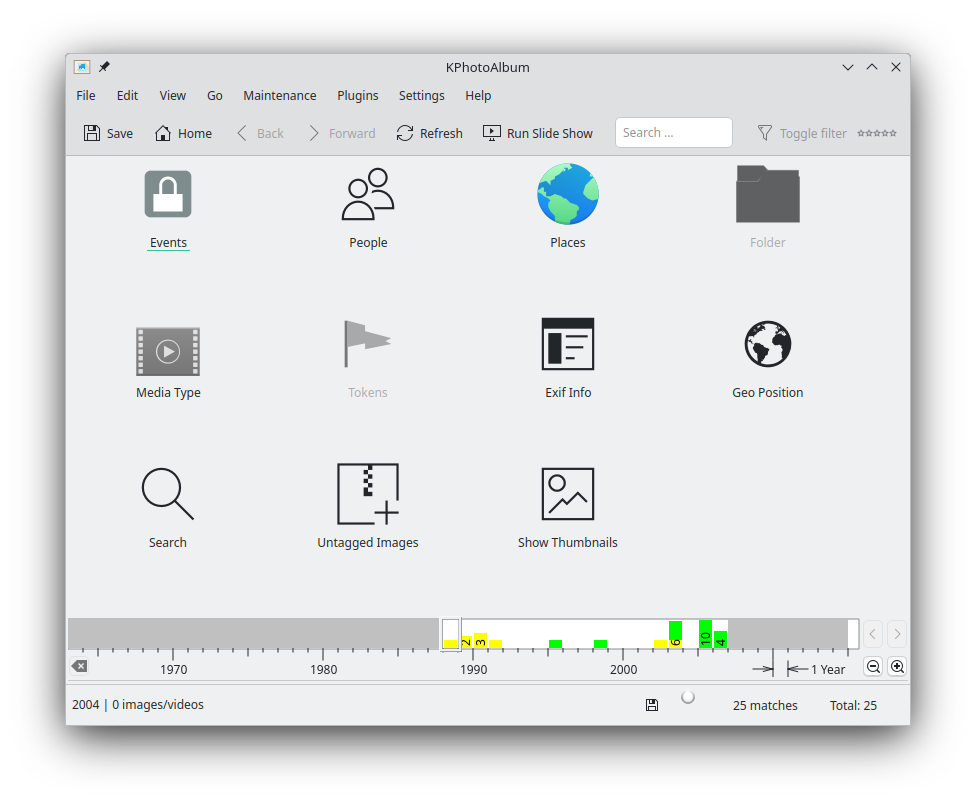The height and width of the screenshot is (803, 976).
Task: Open the Exif Info browser
Action: pyautogui.click(x=567, y=346)
